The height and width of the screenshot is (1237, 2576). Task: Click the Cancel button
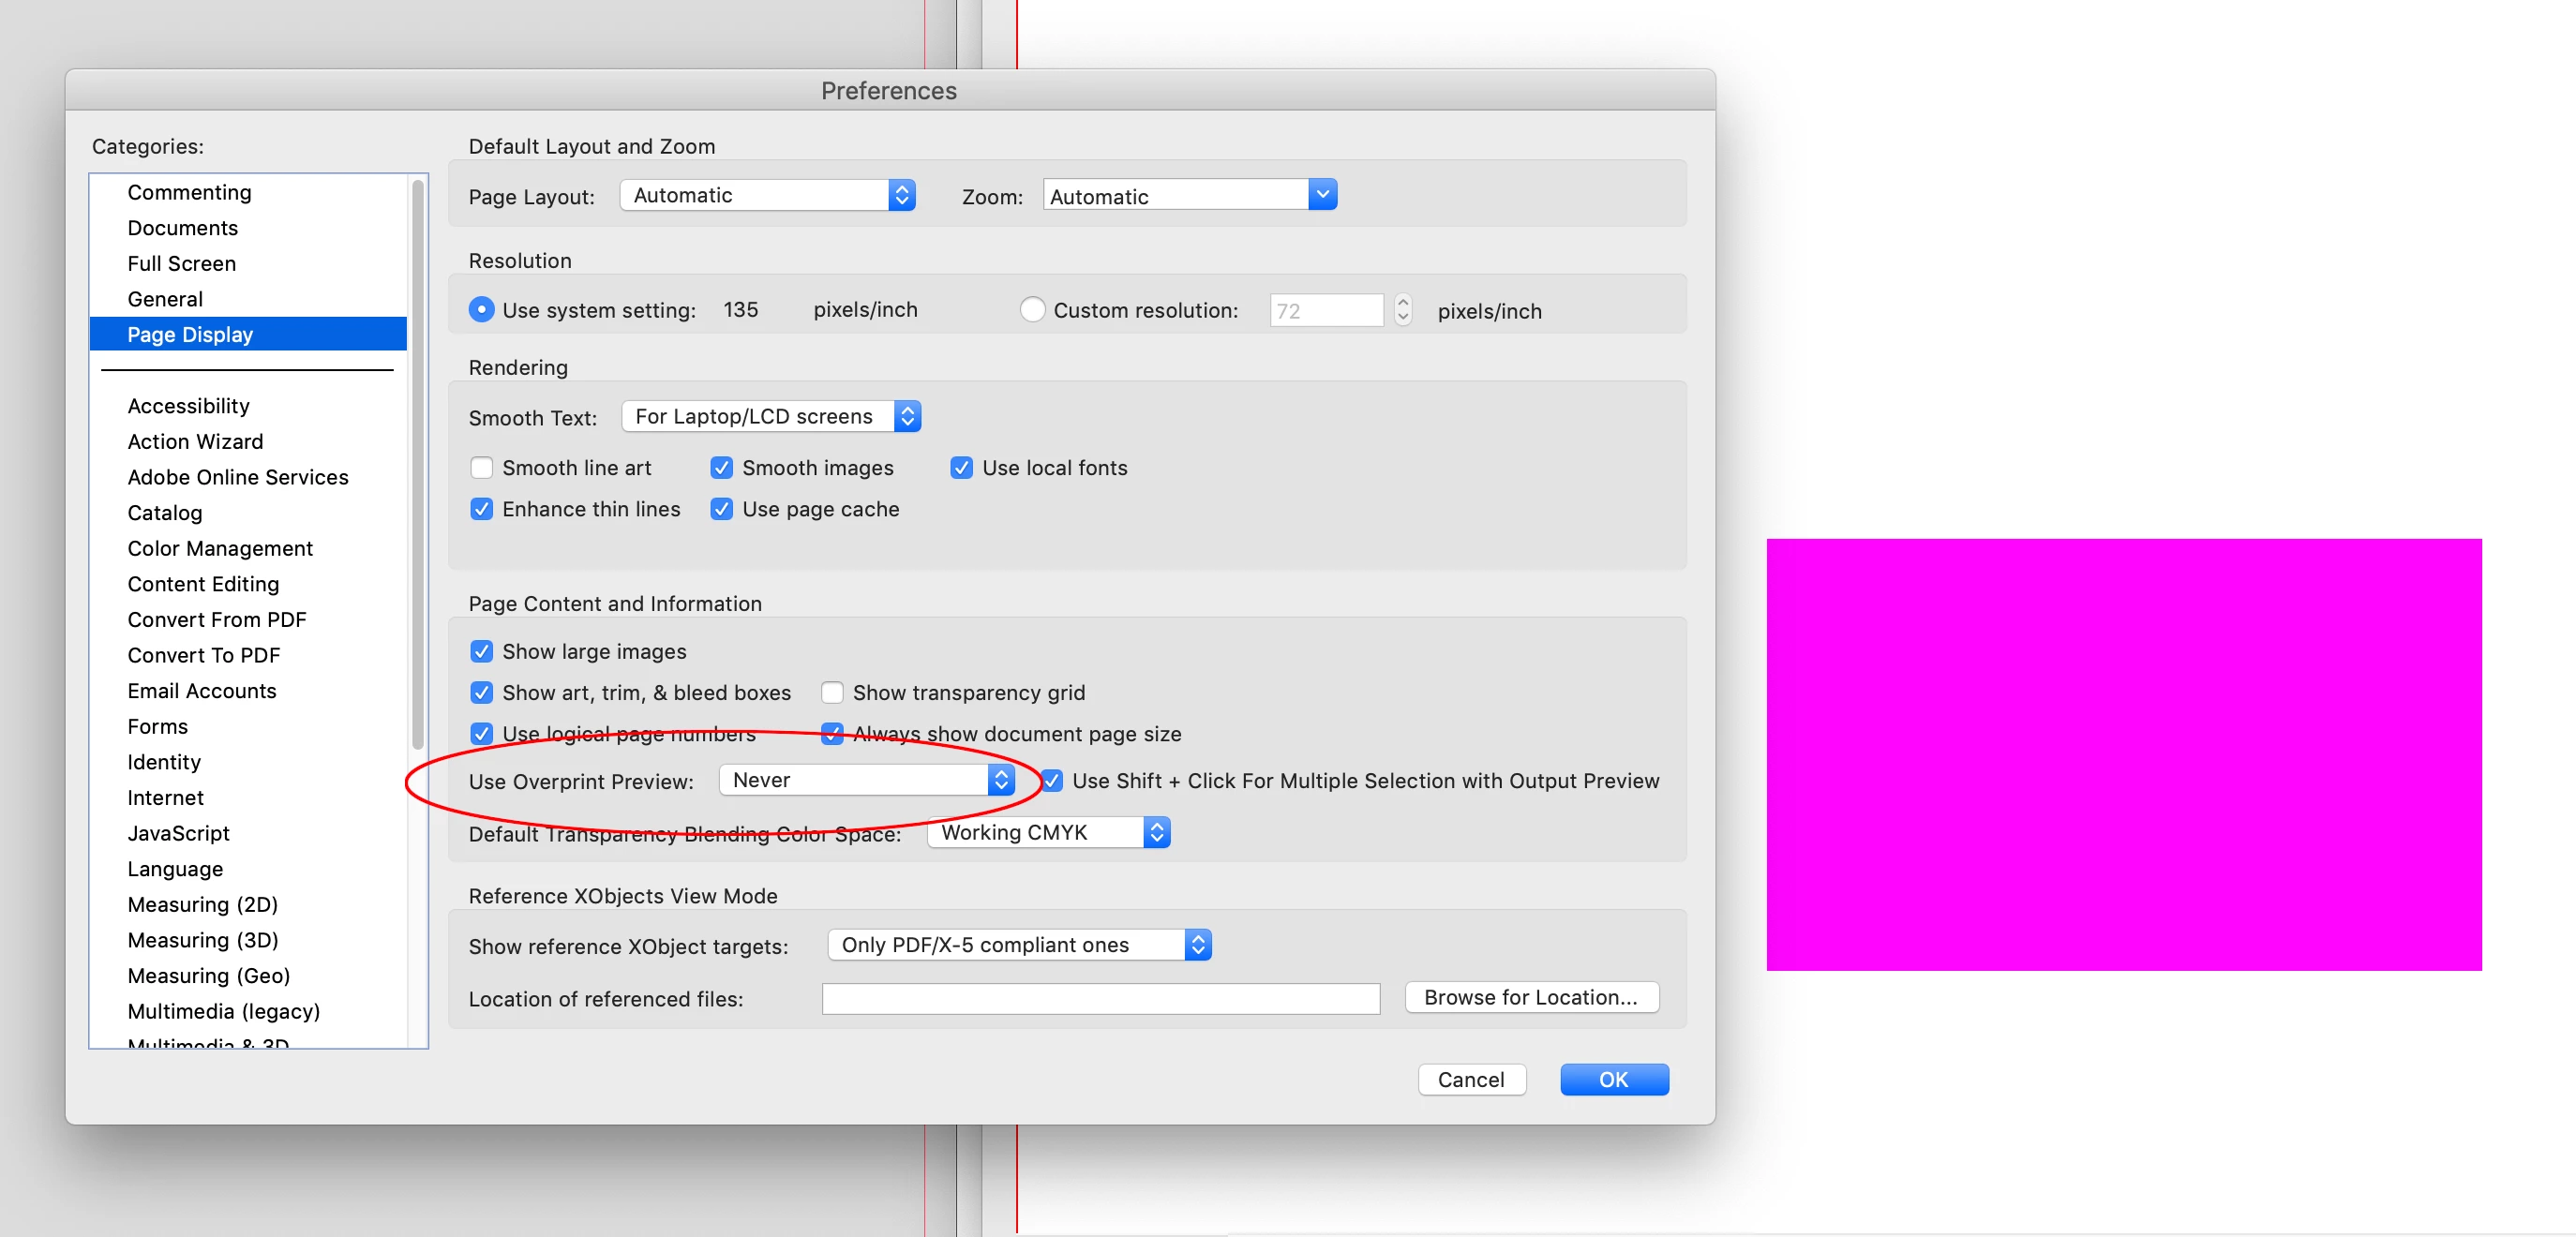click(x=1471, y=1080)
